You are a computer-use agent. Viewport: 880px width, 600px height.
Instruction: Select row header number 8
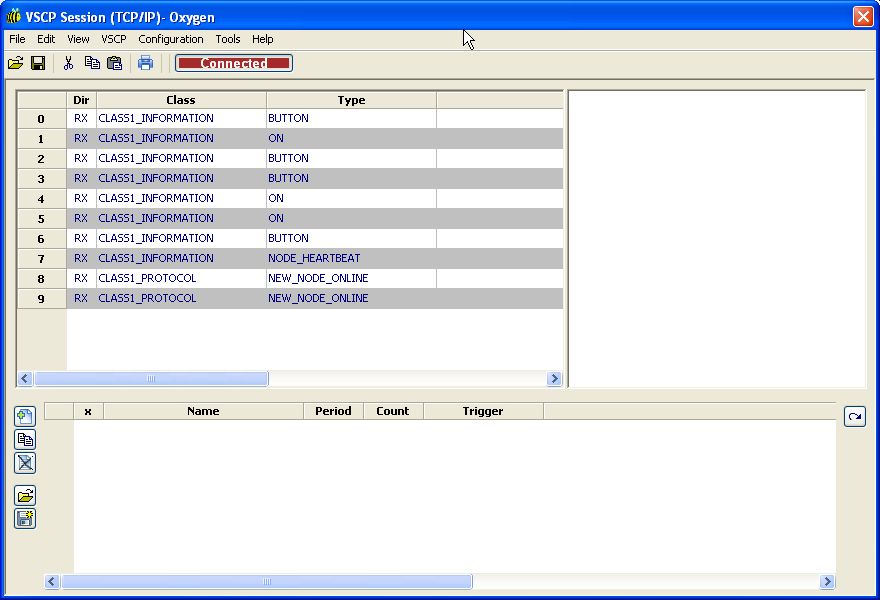click(41, 278)
